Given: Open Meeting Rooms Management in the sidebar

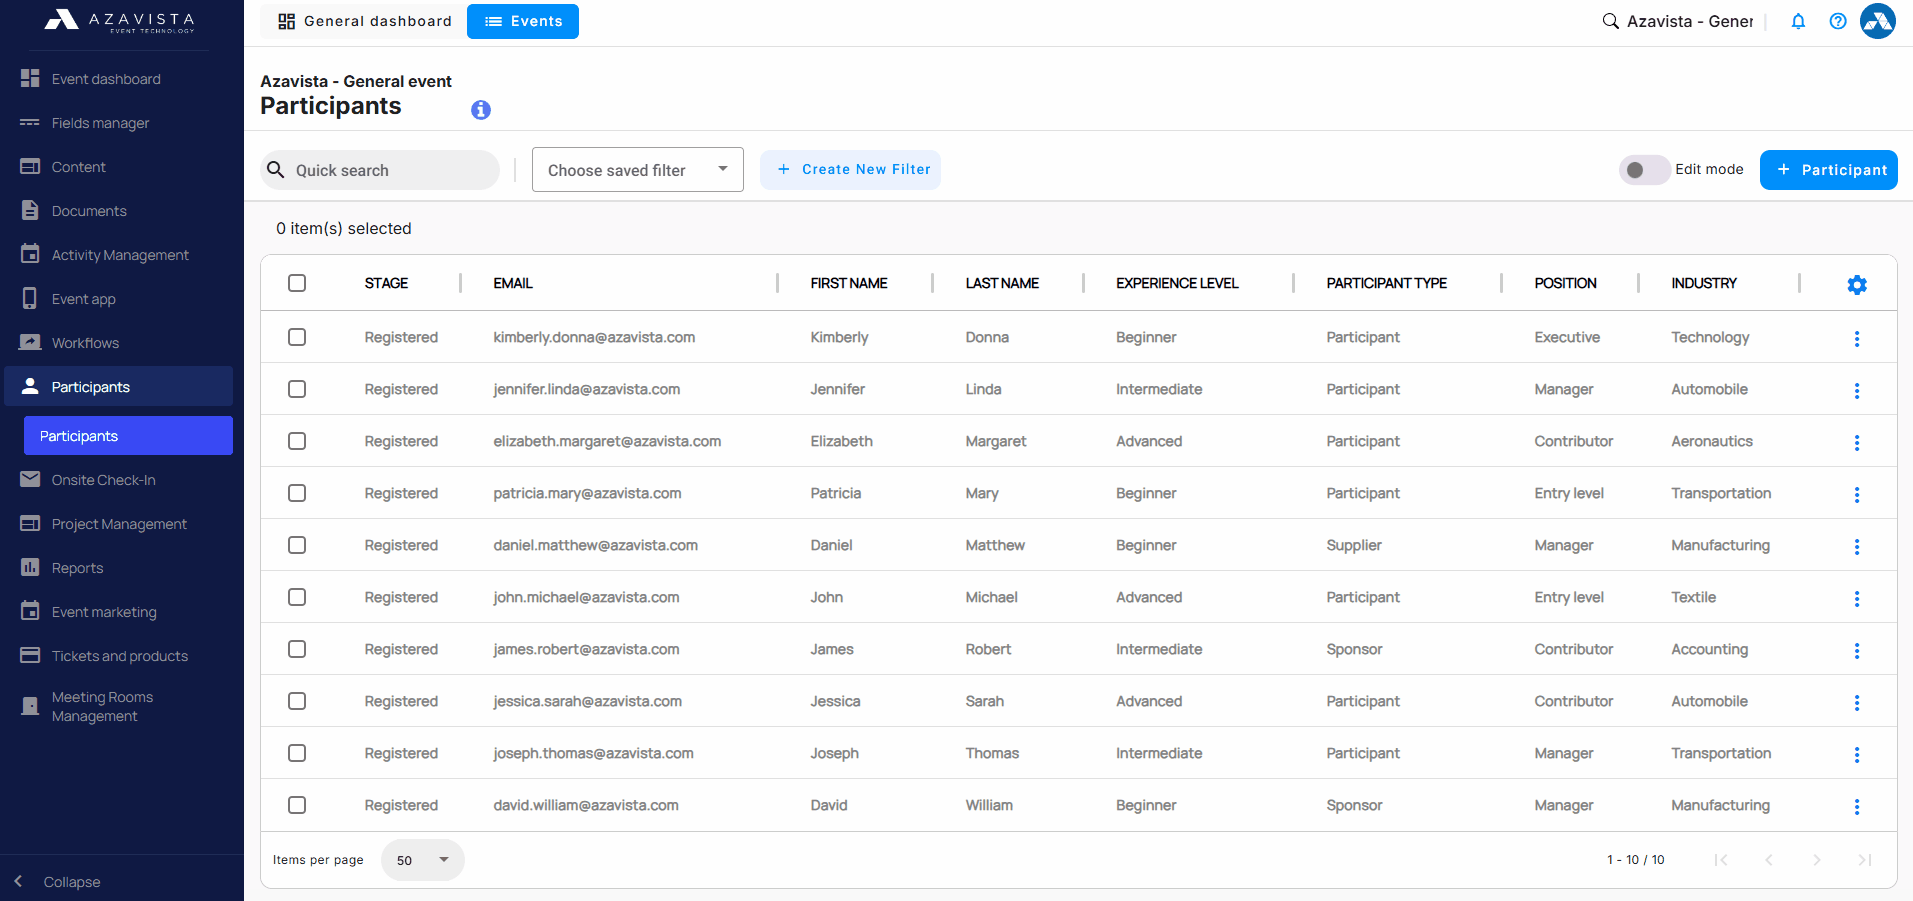Looking at the screenshot, I should point(119,706).
